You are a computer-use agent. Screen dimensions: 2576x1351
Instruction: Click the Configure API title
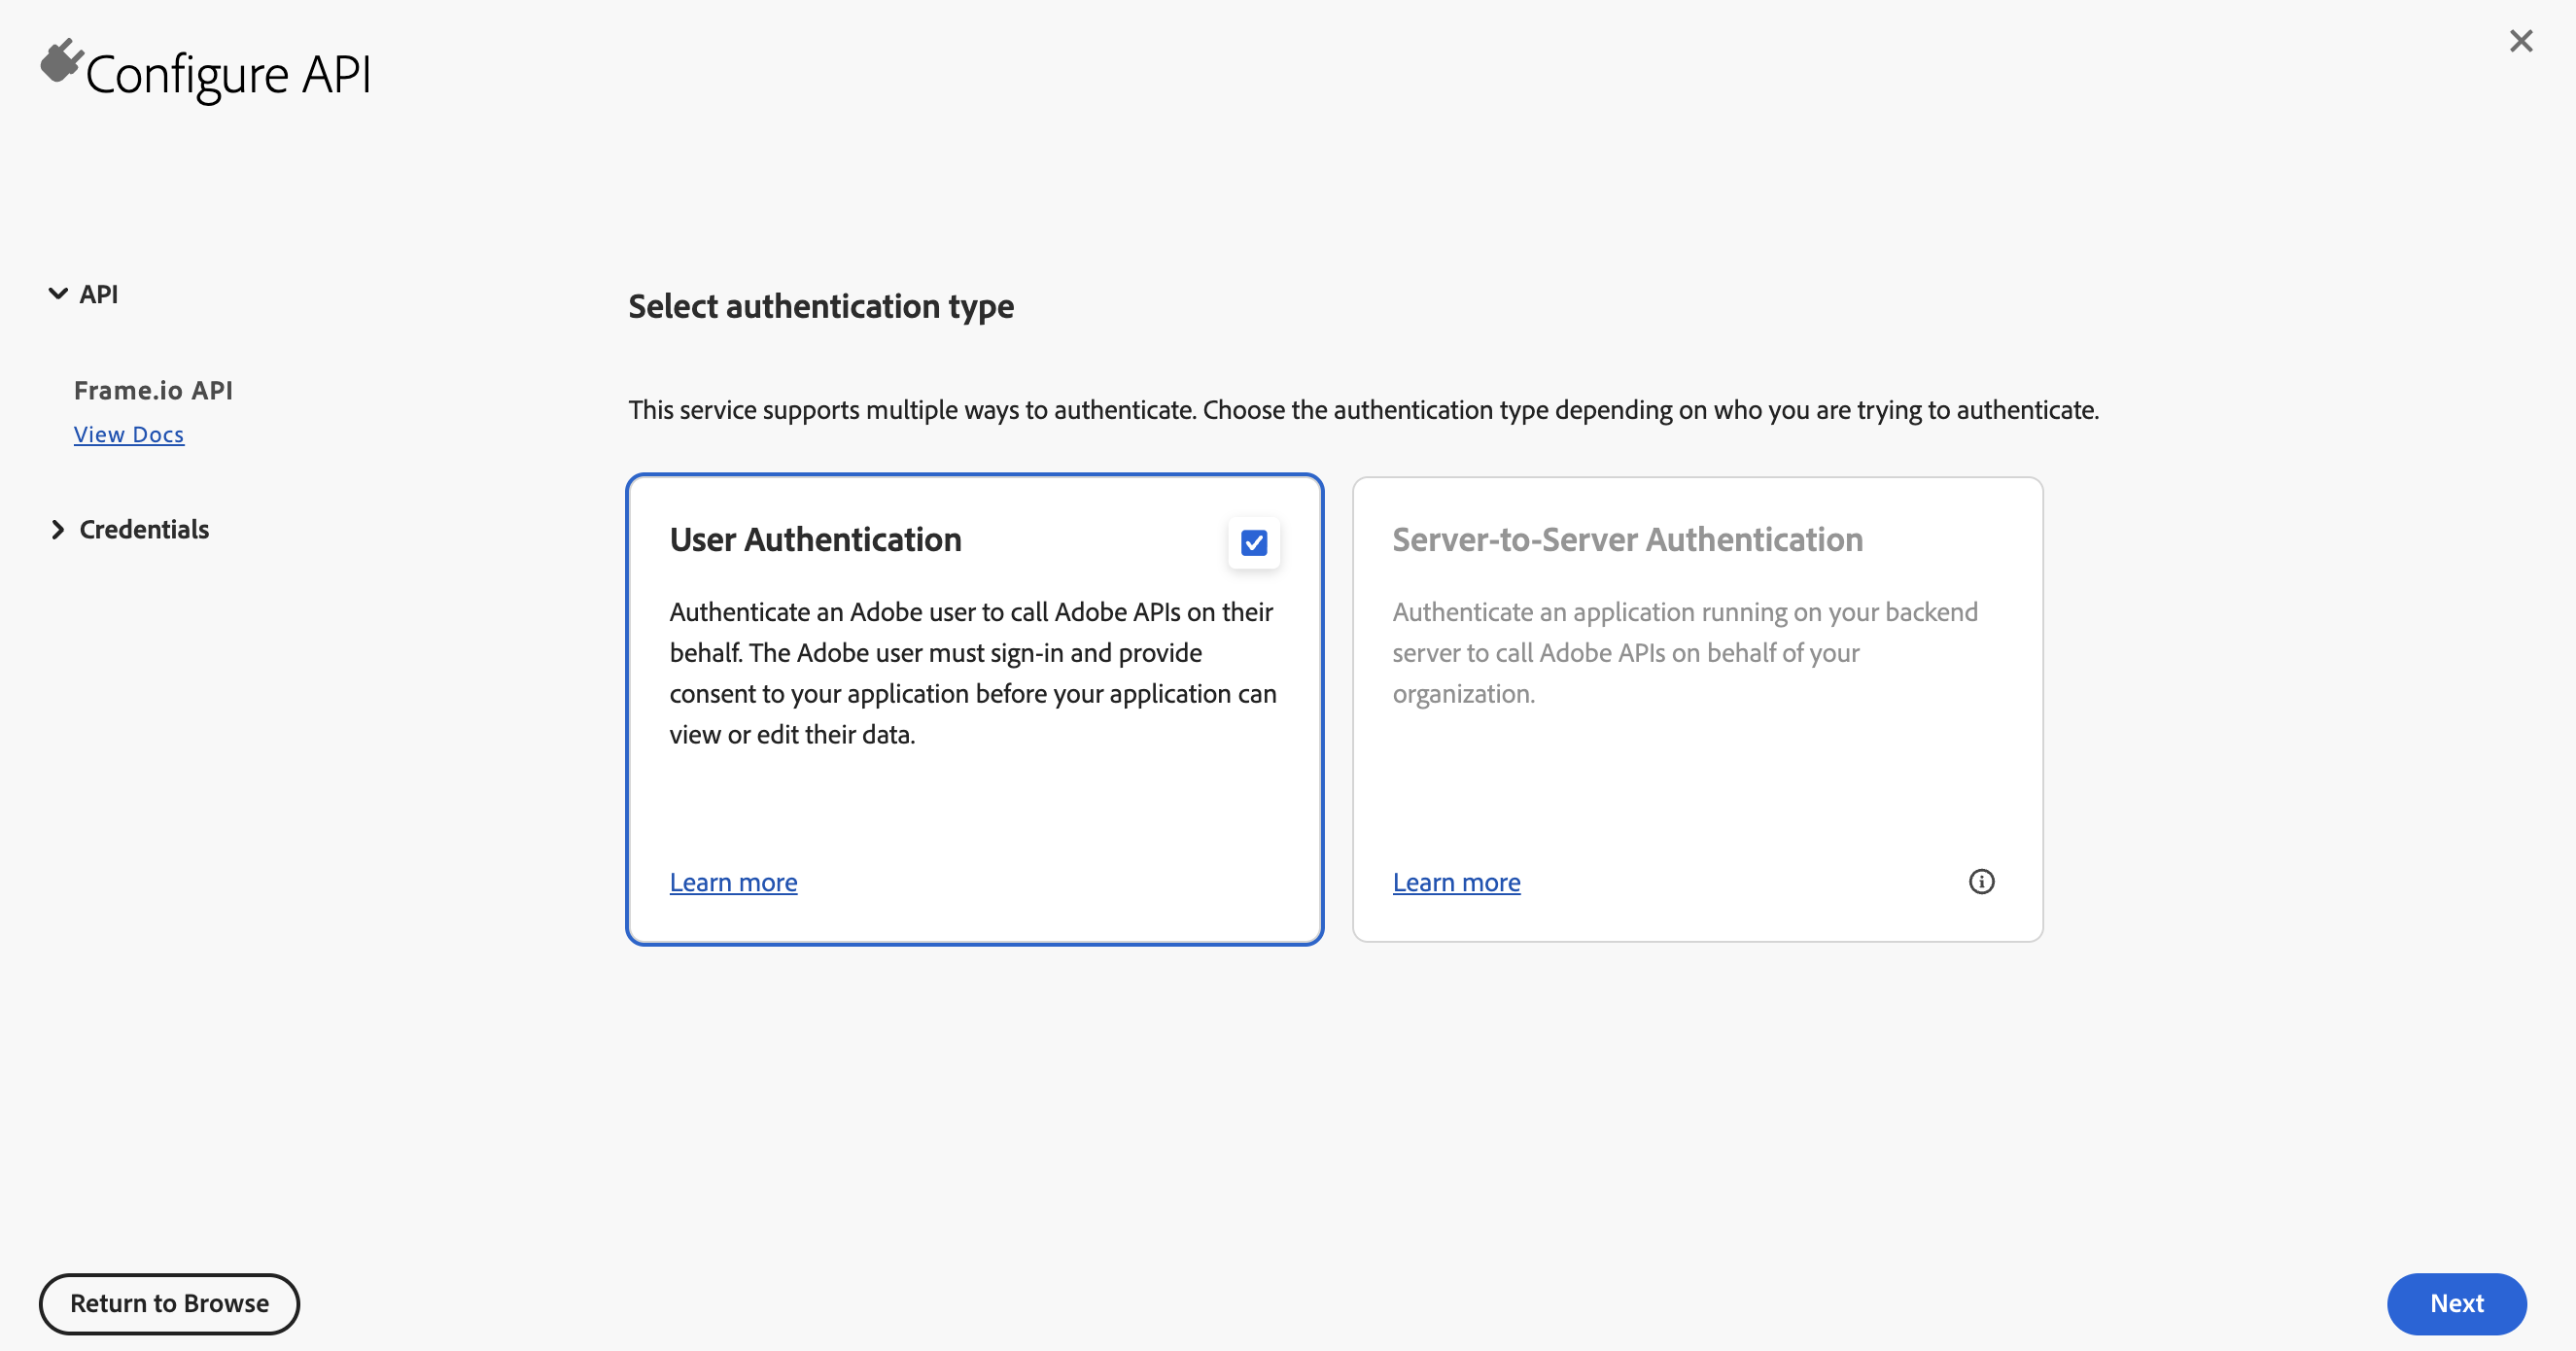pos(228,75)
